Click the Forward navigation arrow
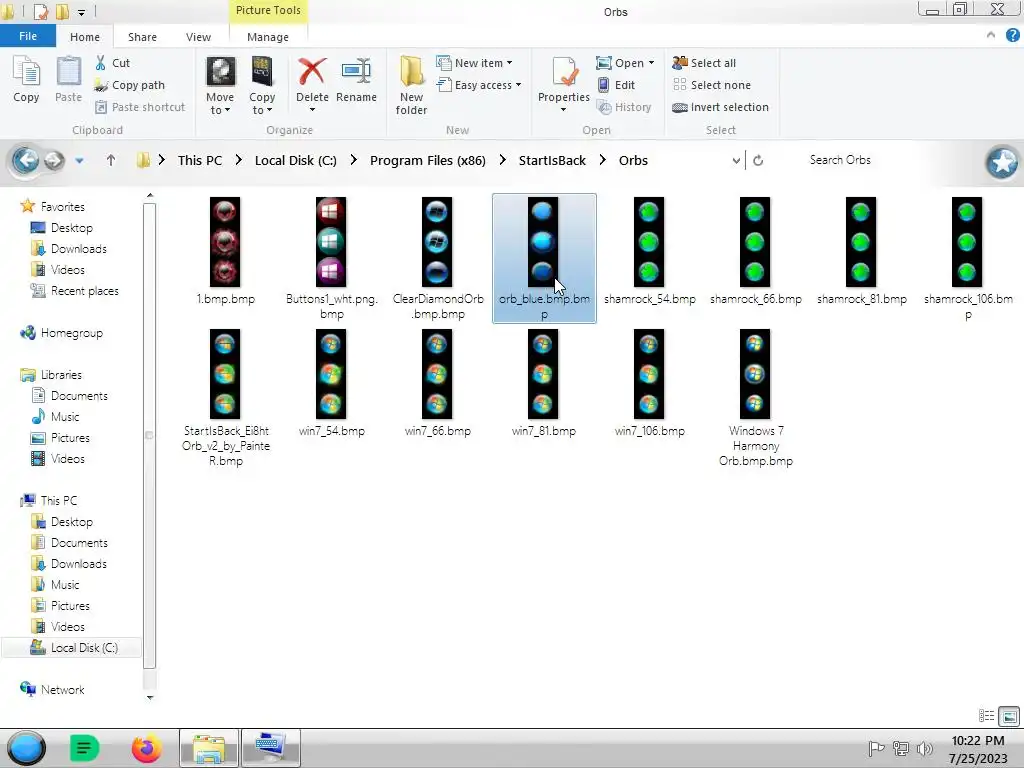The height and width of the screenshot is (768, 1024). (x=54, y=160)
